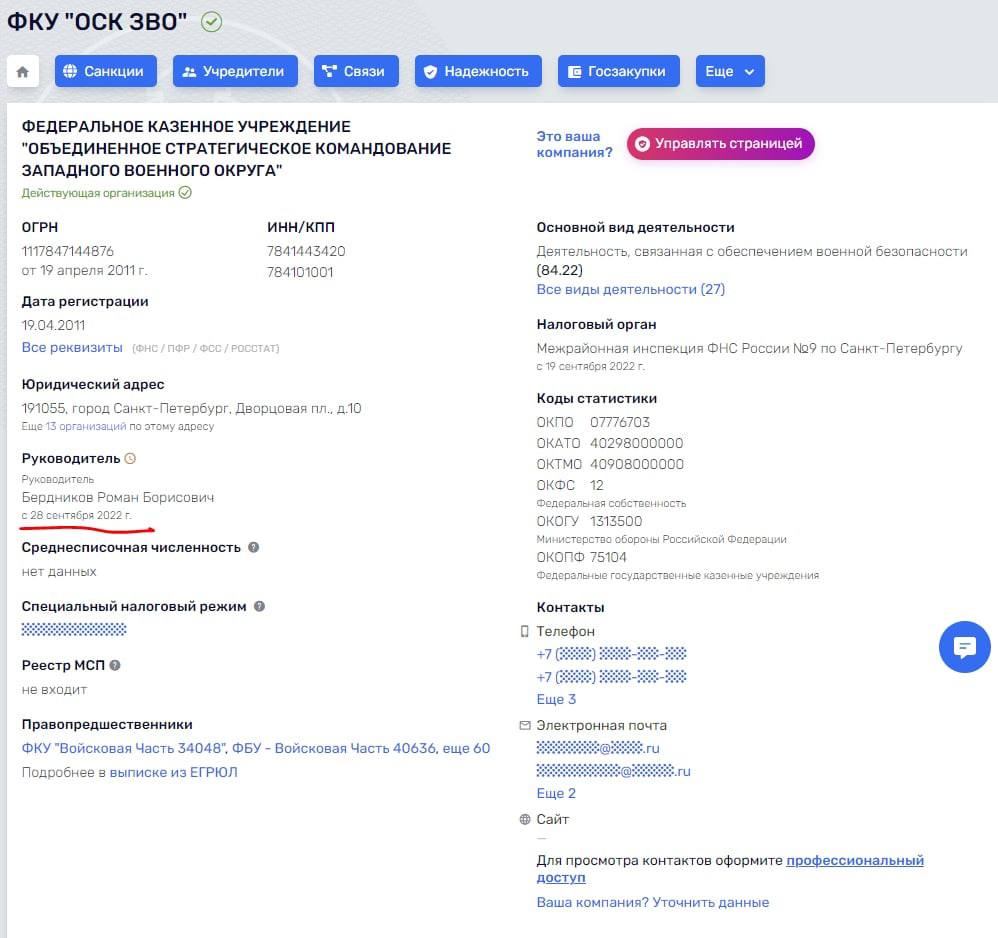
Task: Click the active status icon near Действующая организация
Action: coord(185,193)
